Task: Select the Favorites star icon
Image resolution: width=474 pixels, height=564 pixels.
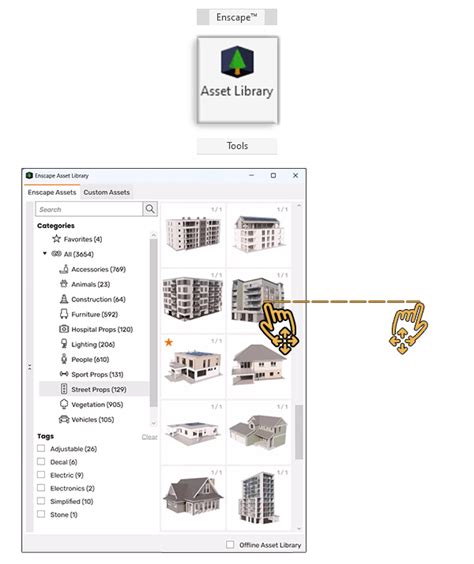Action: pyautogui.click(x=56, y=239)
